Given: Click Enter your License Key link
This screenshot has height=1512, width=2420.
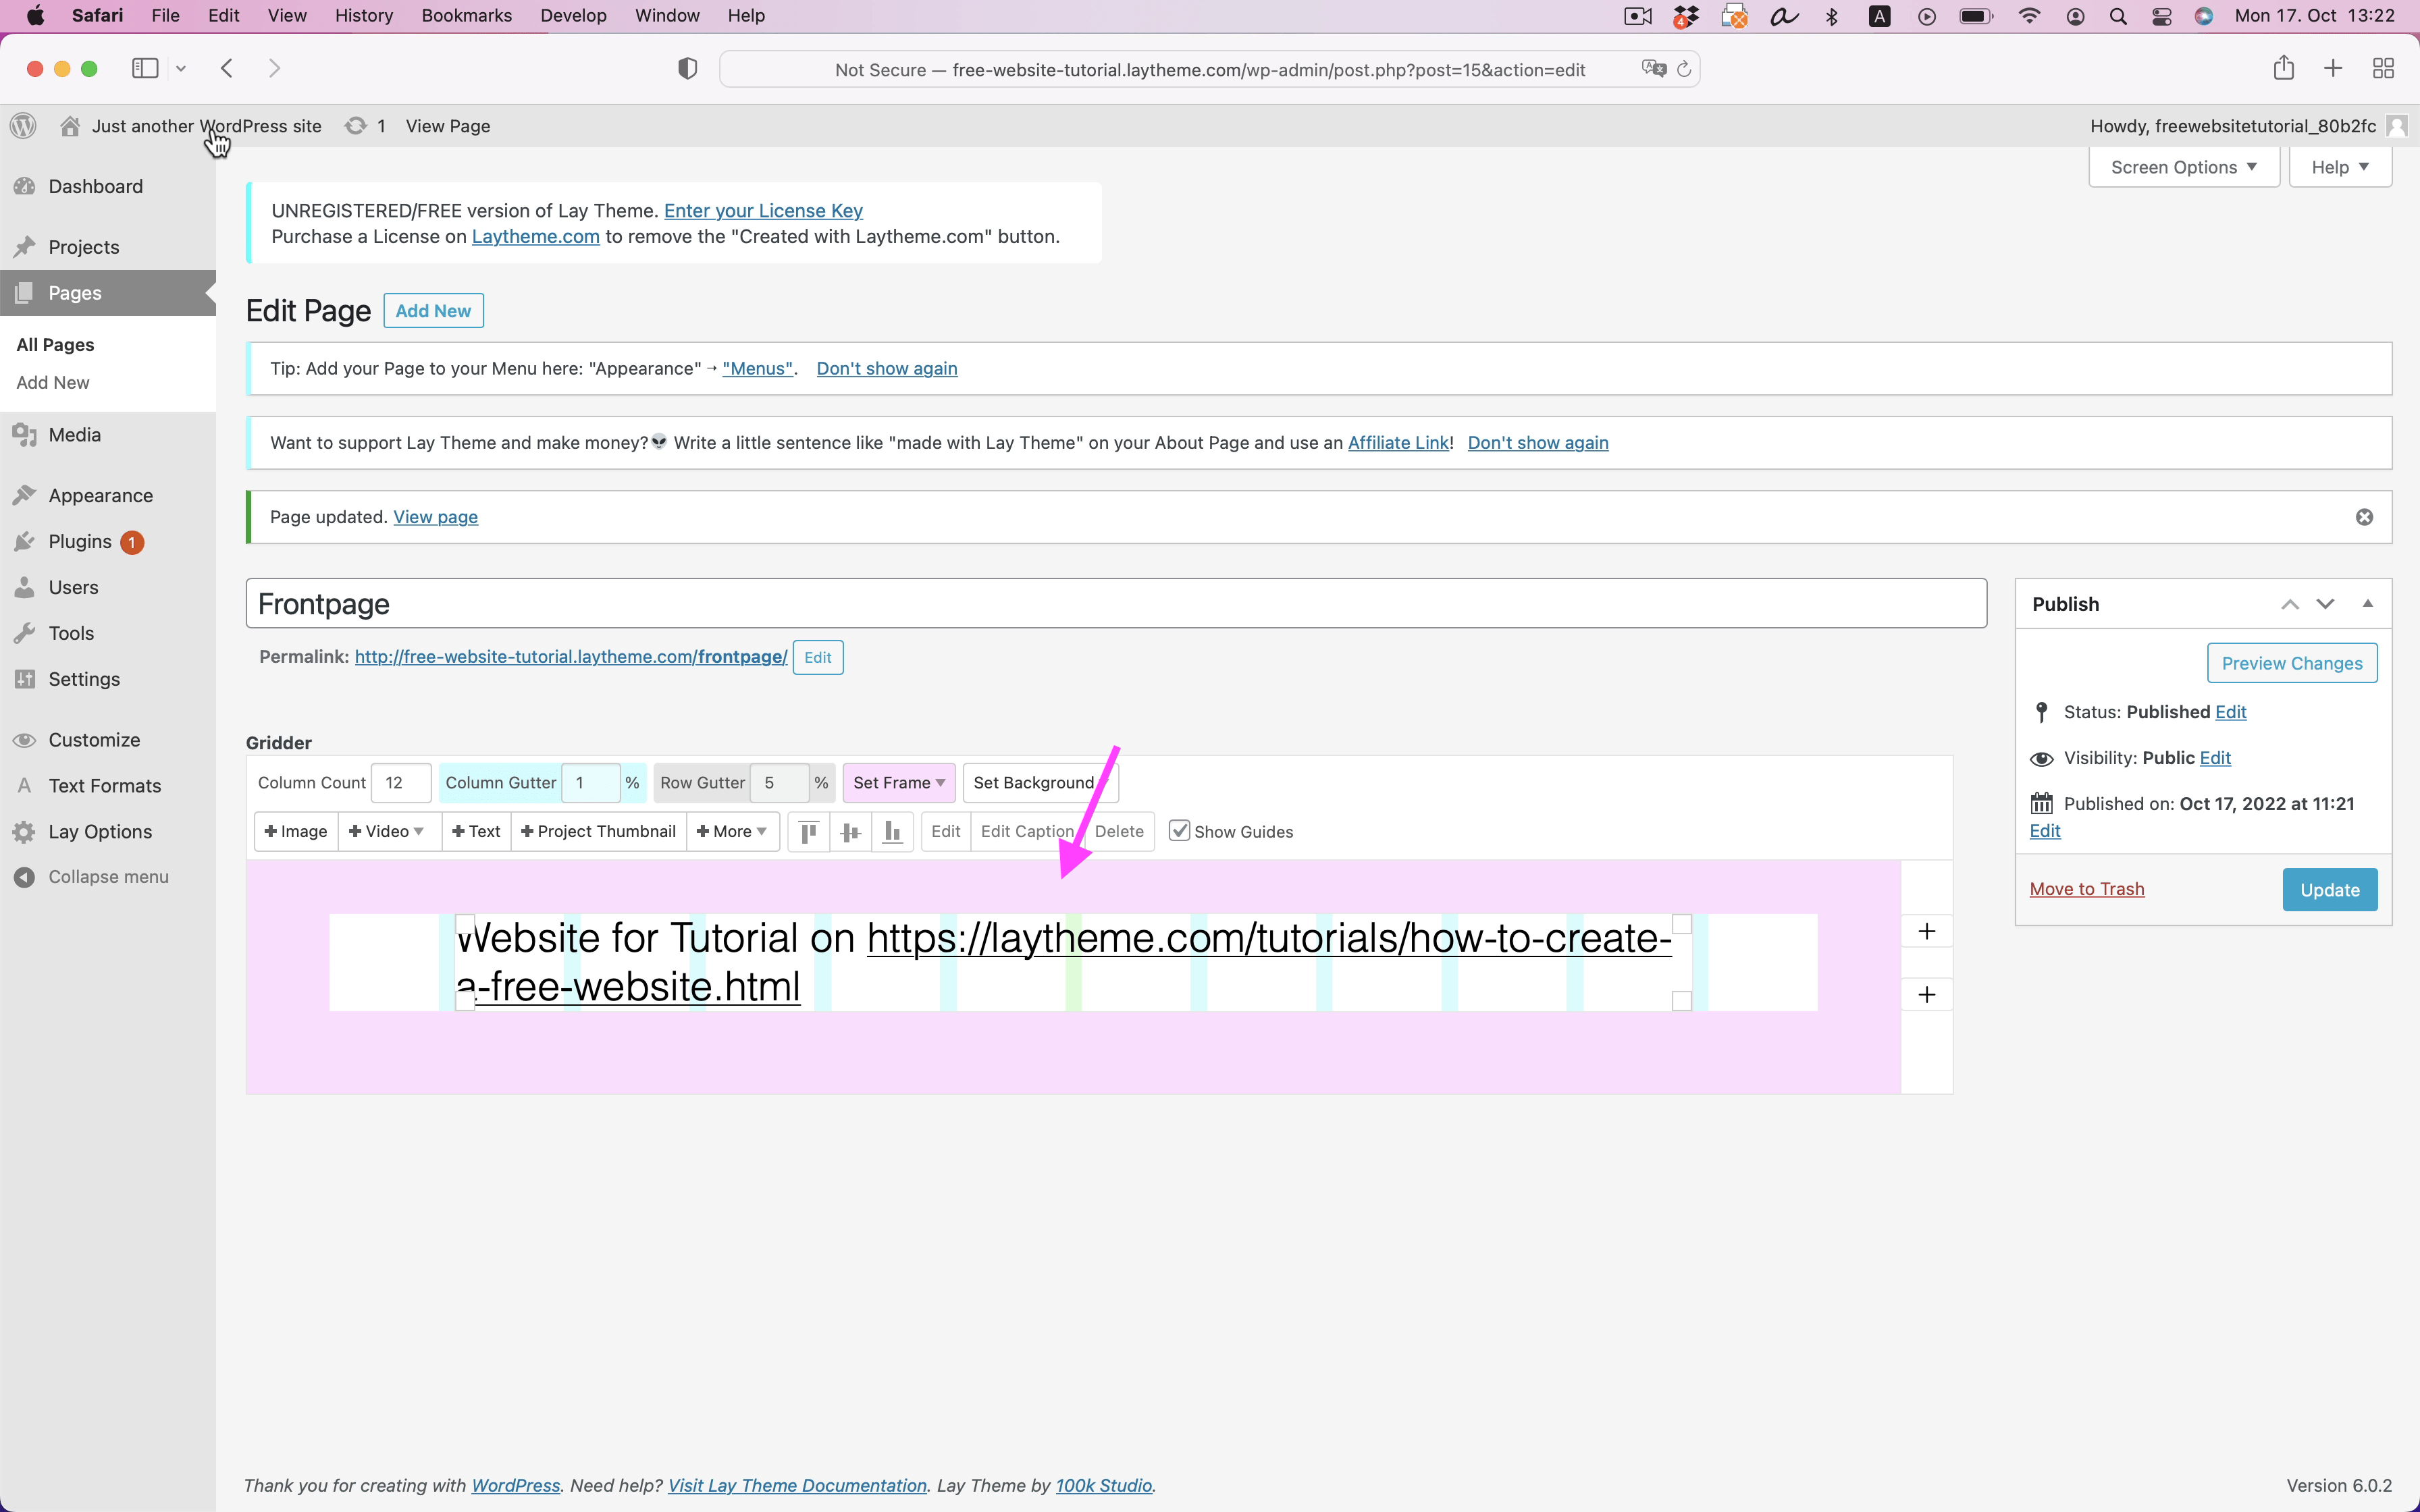Looking at the screenshot, I should pyautogui.click(x=763, y=210).
